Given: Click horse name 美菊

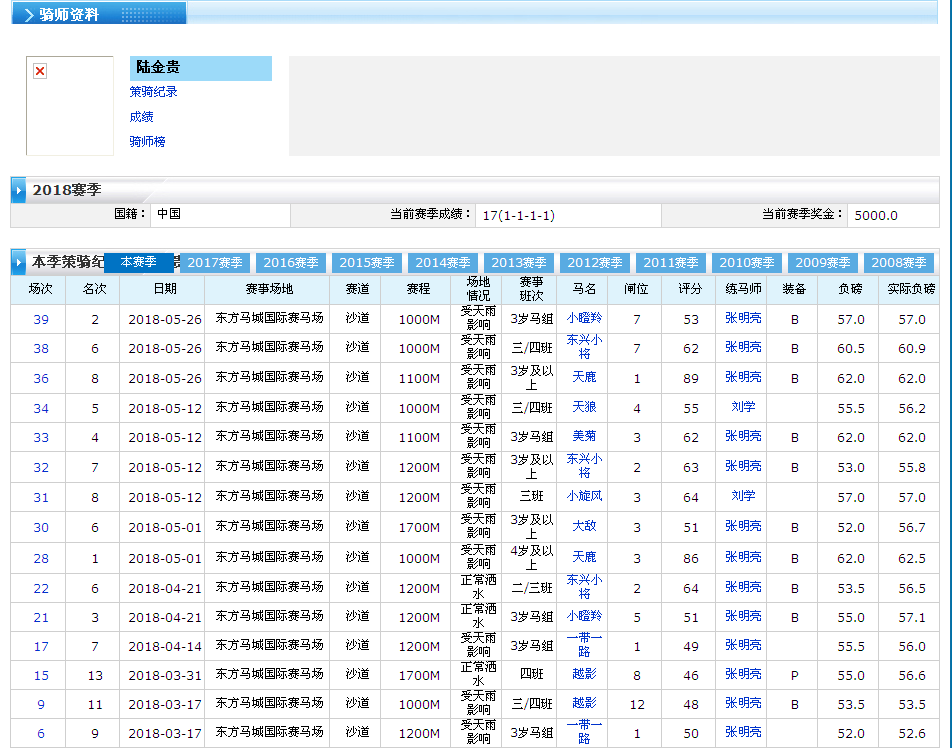Looking at the screenshot, I should click(584, 437).
